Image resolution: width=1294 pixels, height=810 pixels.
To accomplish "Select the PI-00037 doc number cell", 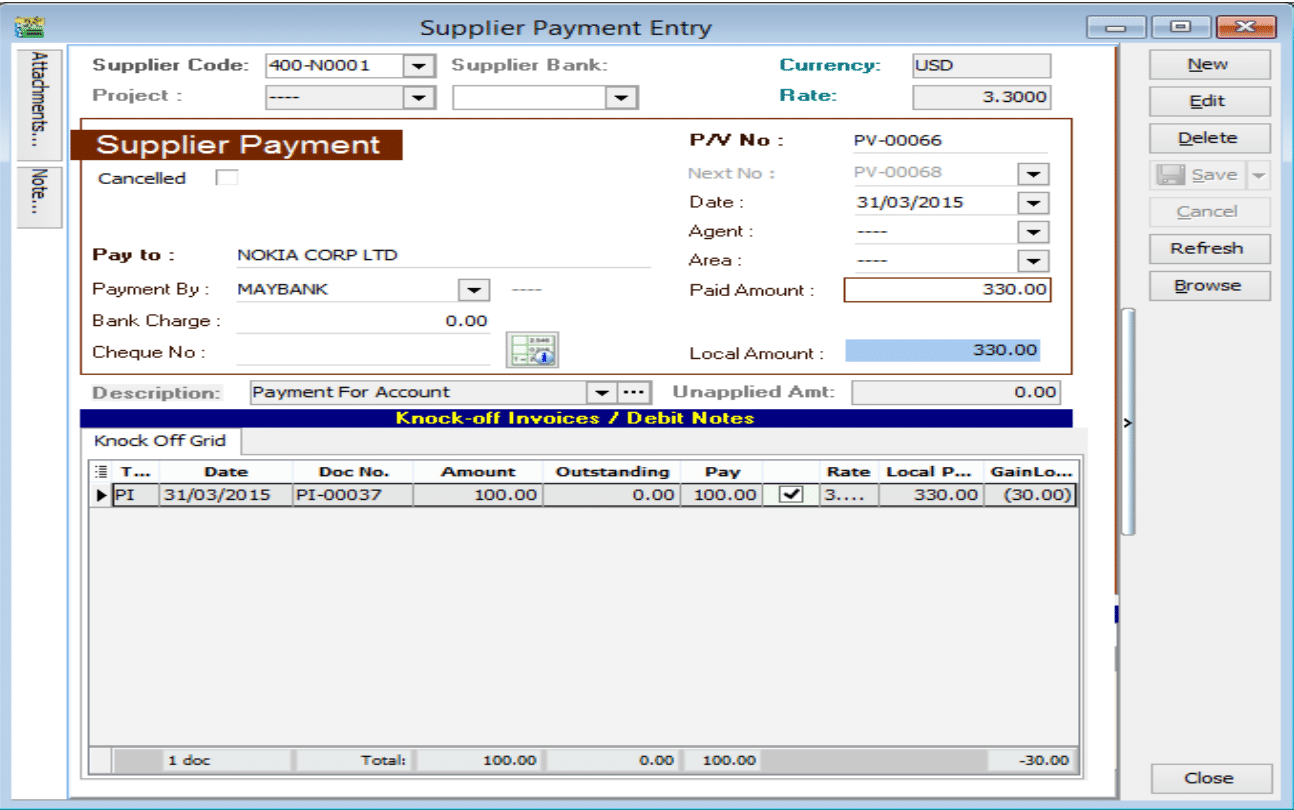I will coord(353,495).
